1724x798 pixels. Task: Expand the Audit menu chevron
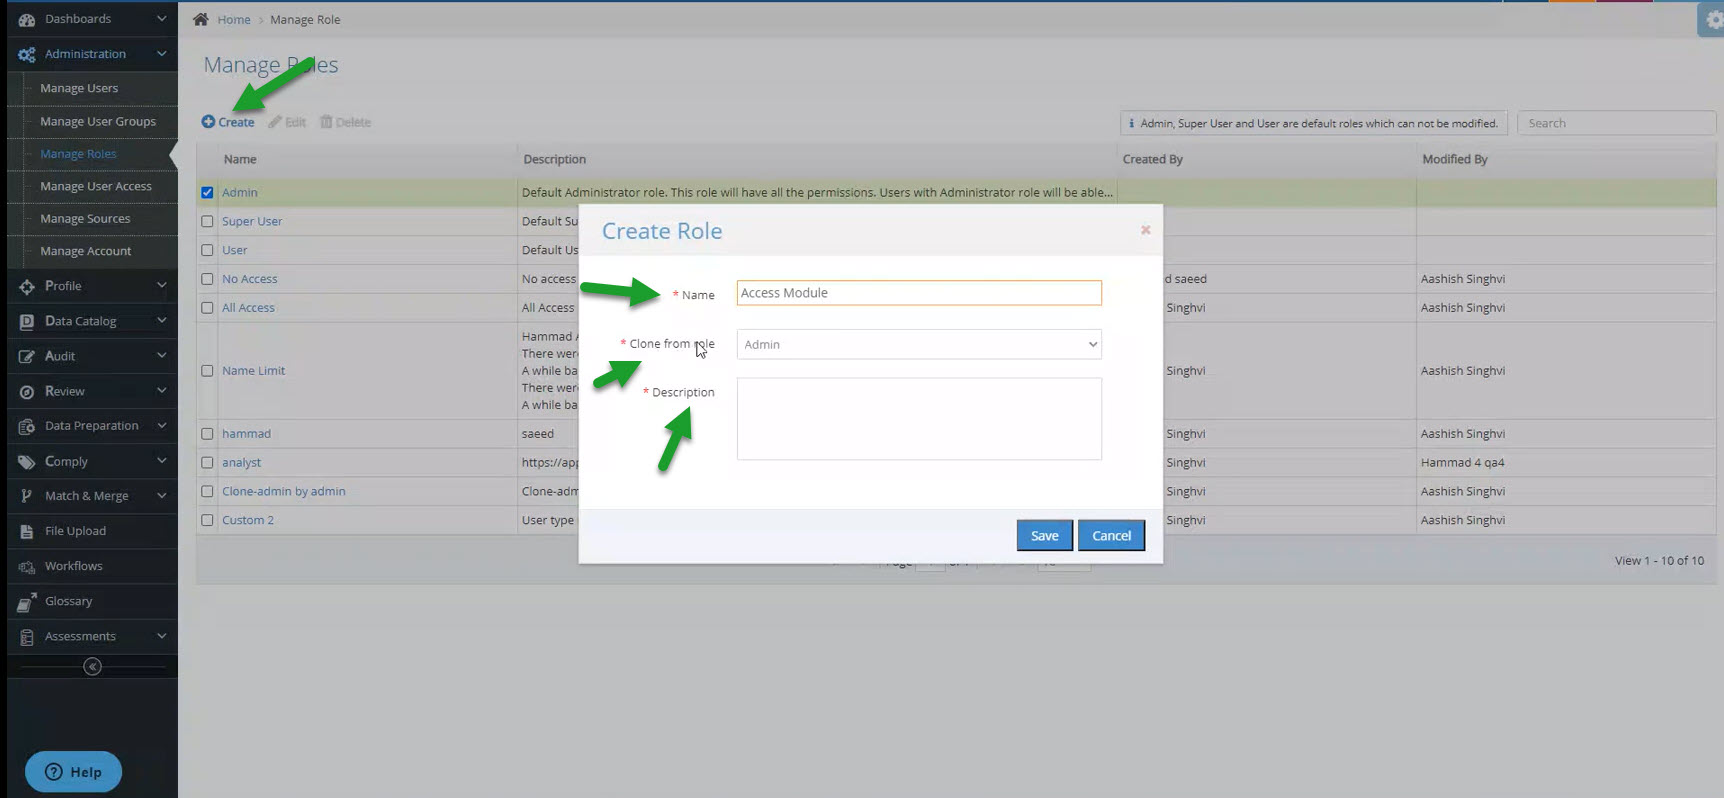coord(161,356)
